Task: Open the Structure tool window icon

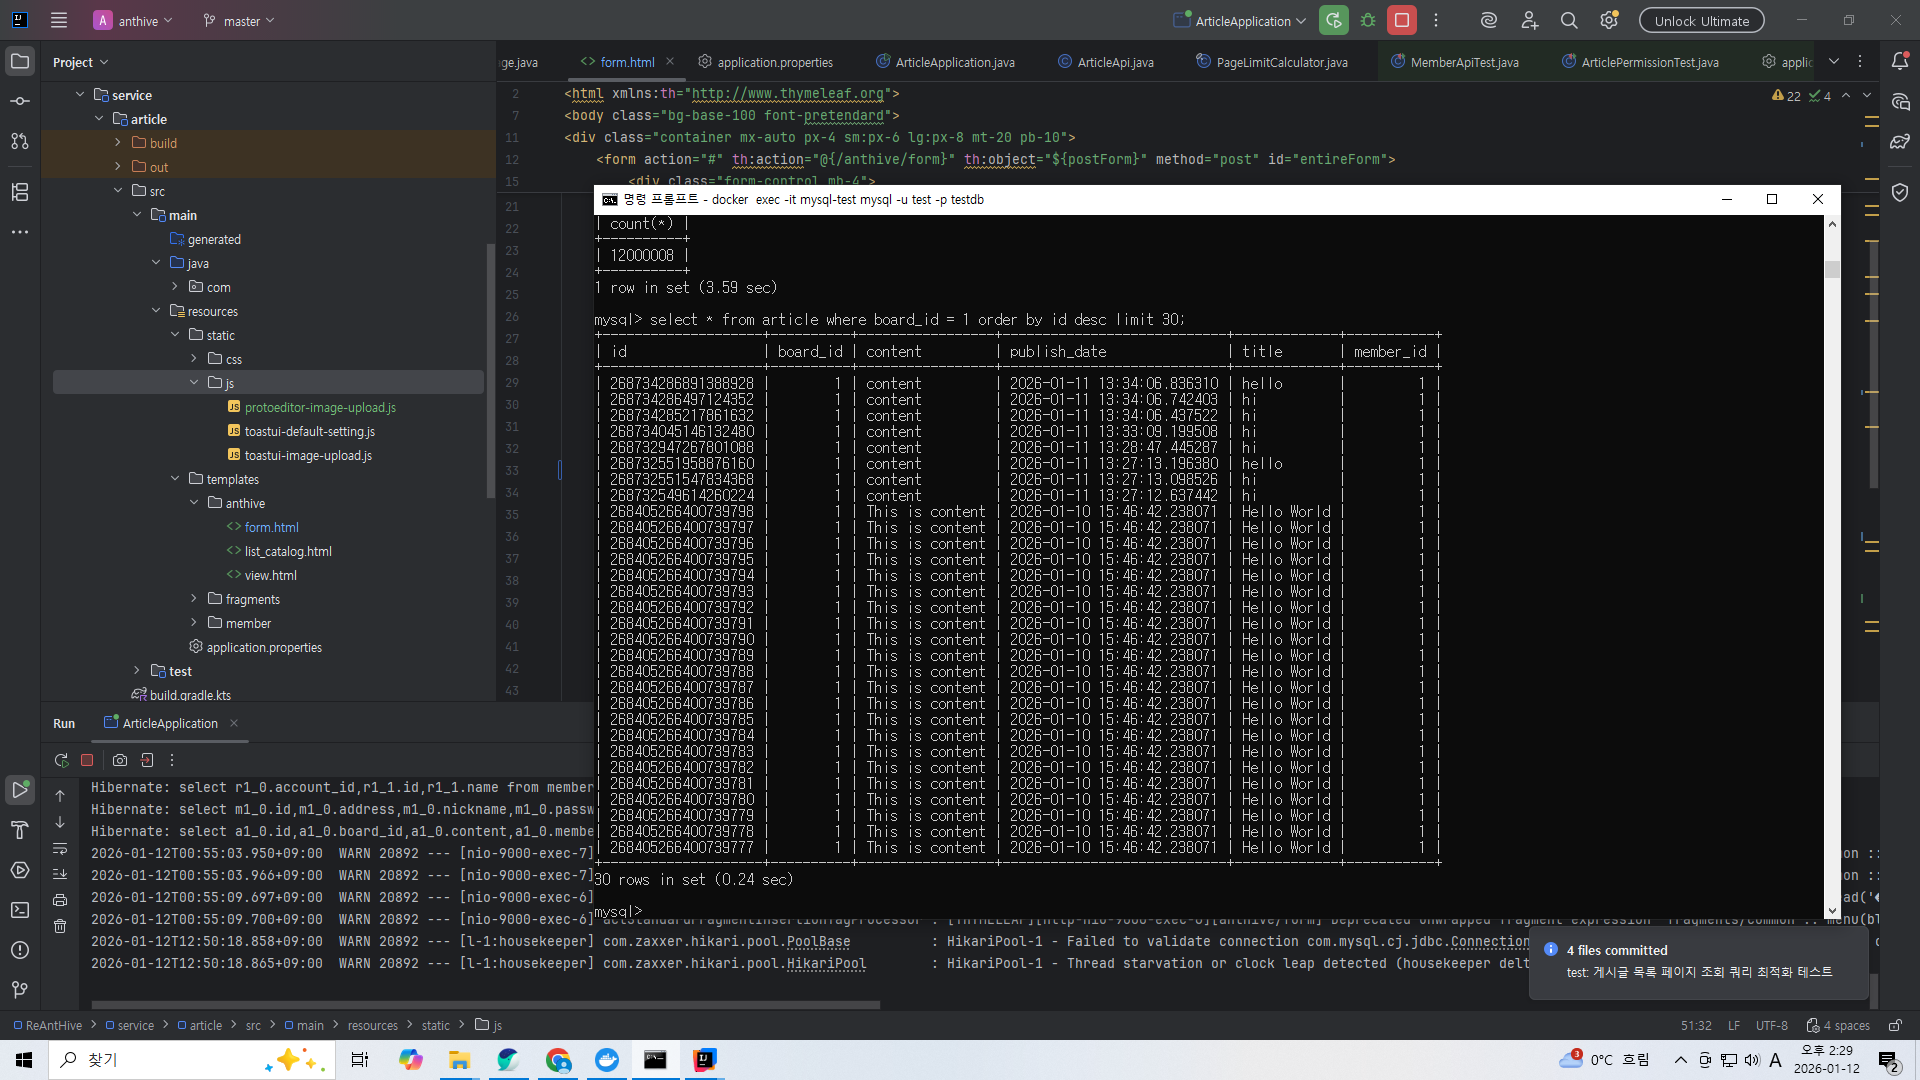Action: click(20, 192)
